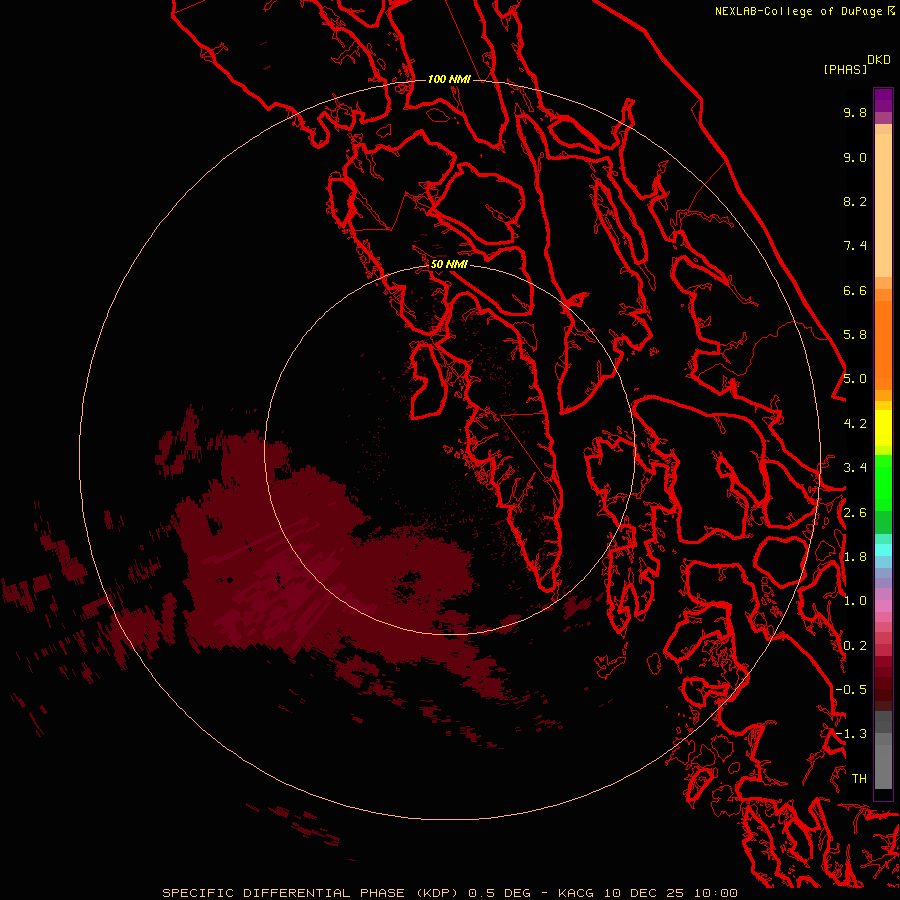This screenshot has width=900, height=900.
Task: Click the 1.8 value on color scale
Action: pyautogui.click(x=855, y=557)
